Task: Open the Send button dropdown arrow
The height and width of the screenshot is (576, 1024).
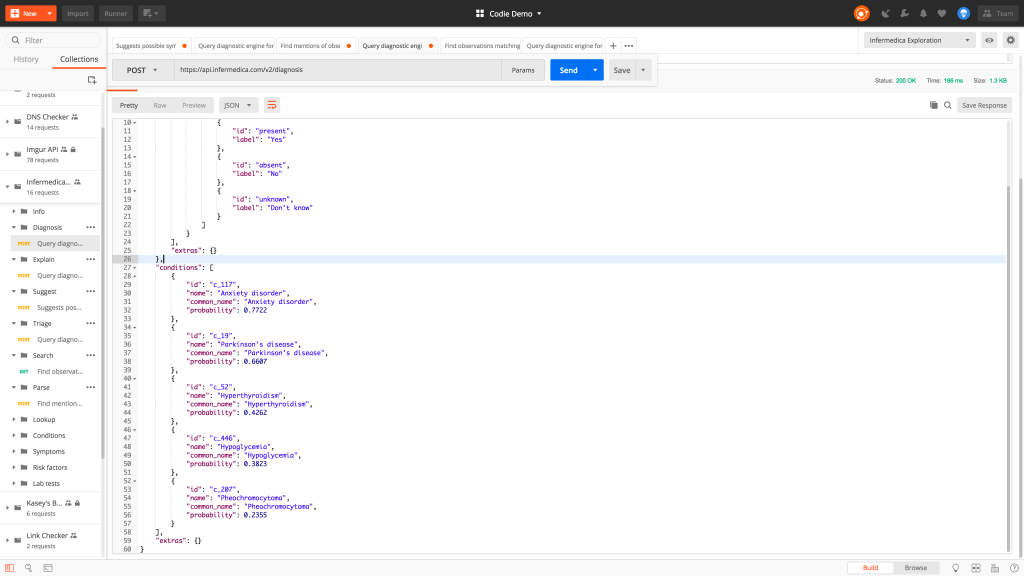Action: 595,70
